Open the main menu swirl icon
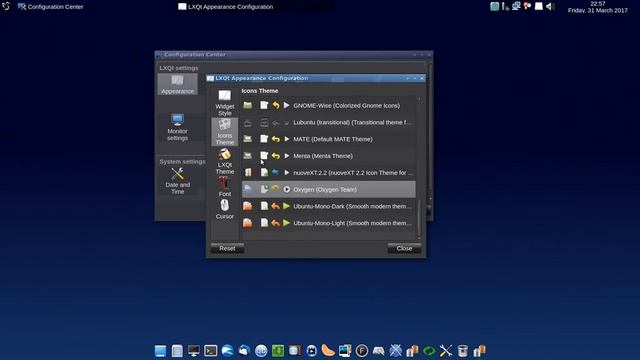Image resolution: width=640 pixels, height=360 pixels. (x=6, y=7)
